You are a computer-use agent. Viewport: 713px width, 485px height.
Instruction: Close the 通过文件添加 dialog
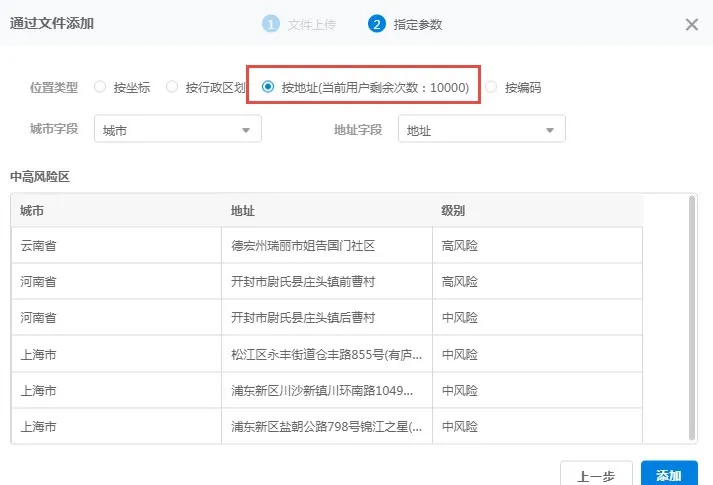tap(691, 25)
